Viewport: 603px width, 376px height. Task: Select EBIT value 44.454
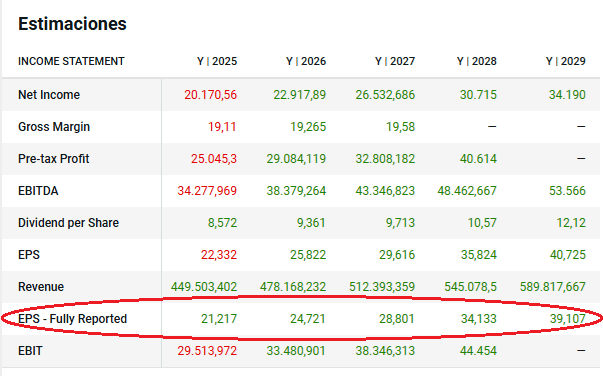click(478, 351)
